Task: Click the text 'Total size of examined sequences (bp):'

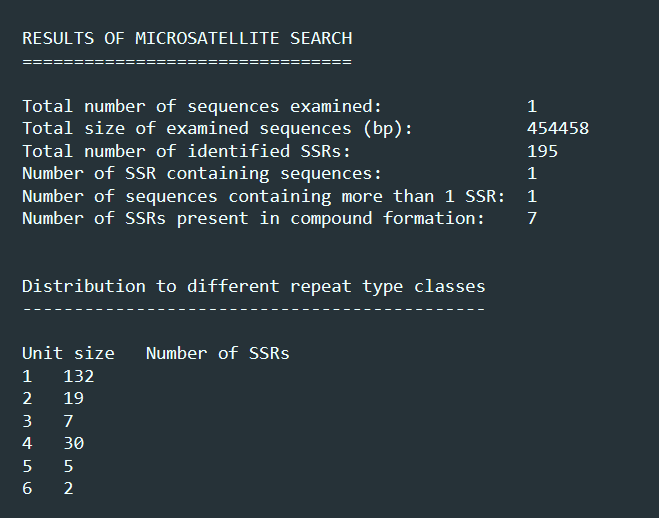Action: click(x=217, y=129)
